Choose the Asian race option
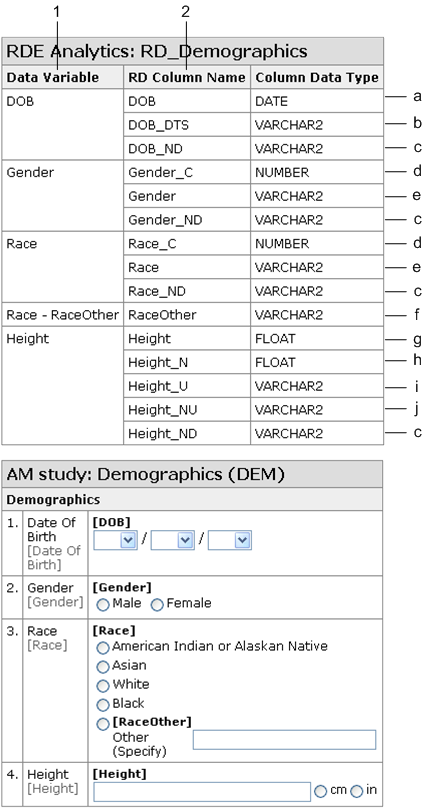Viewport: 422px width, 808px height. [x=103, y=666]
